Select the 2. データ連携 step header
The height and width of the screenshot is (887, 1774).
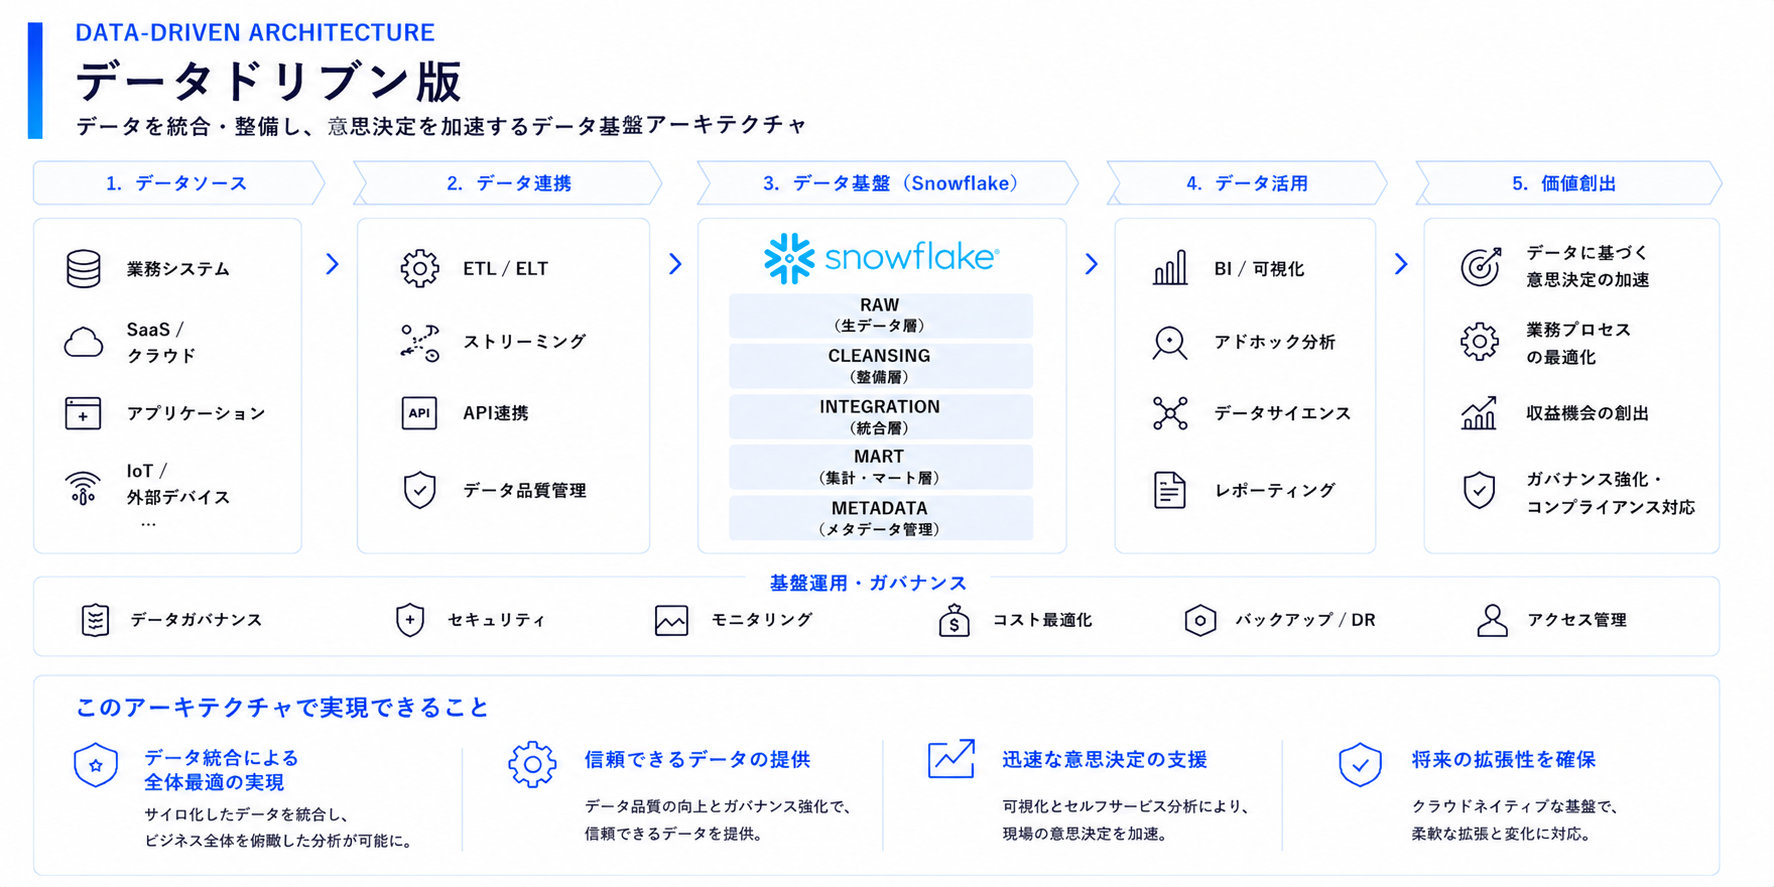pyautogui.click(x=508, y=183)
